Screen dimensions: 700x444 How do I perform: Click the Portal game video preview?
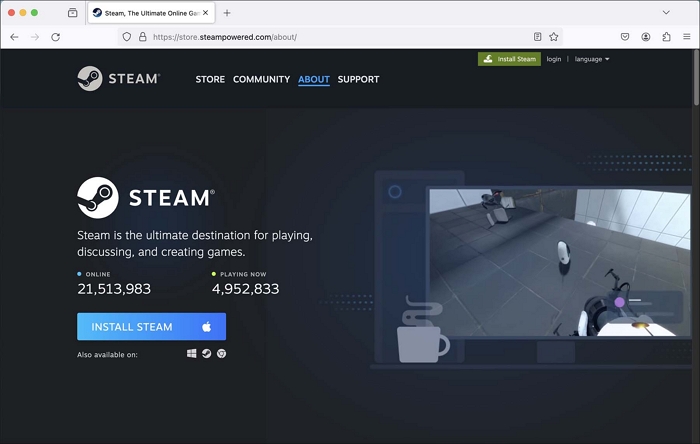(x=560, y=262)
